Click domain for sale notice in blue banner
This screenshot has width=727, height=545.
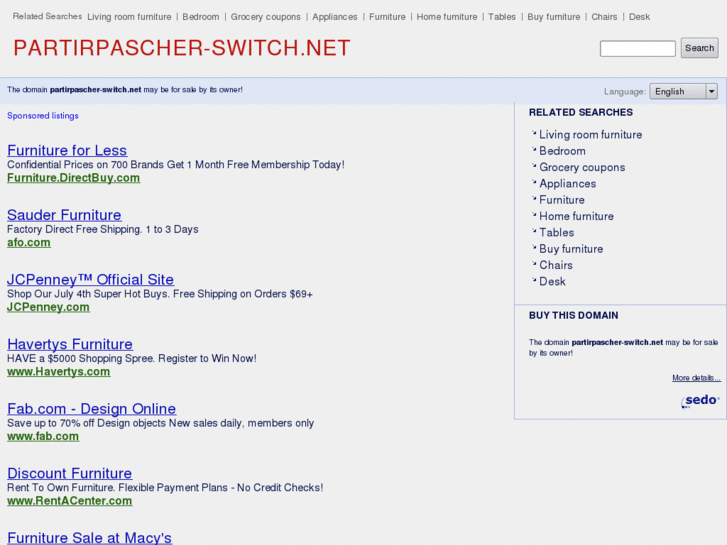click(x=125, y=90)
